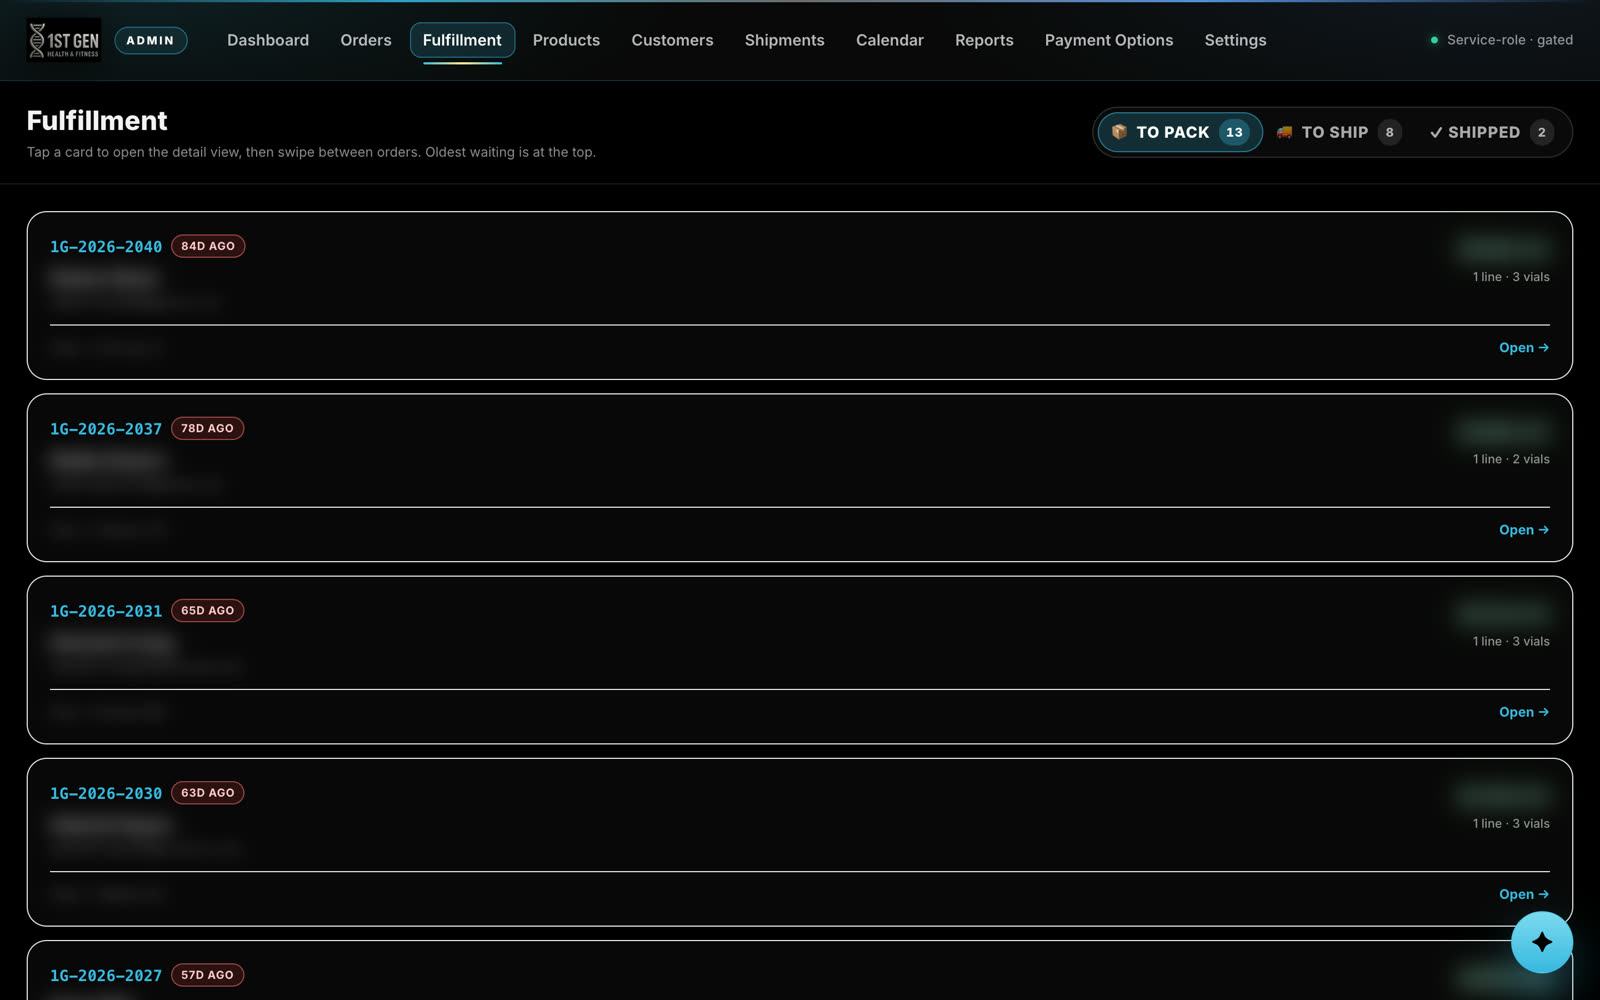
Task: Click "1 line · 3 vials" on order 1G-2026-2030
Action: point(1511,823)
